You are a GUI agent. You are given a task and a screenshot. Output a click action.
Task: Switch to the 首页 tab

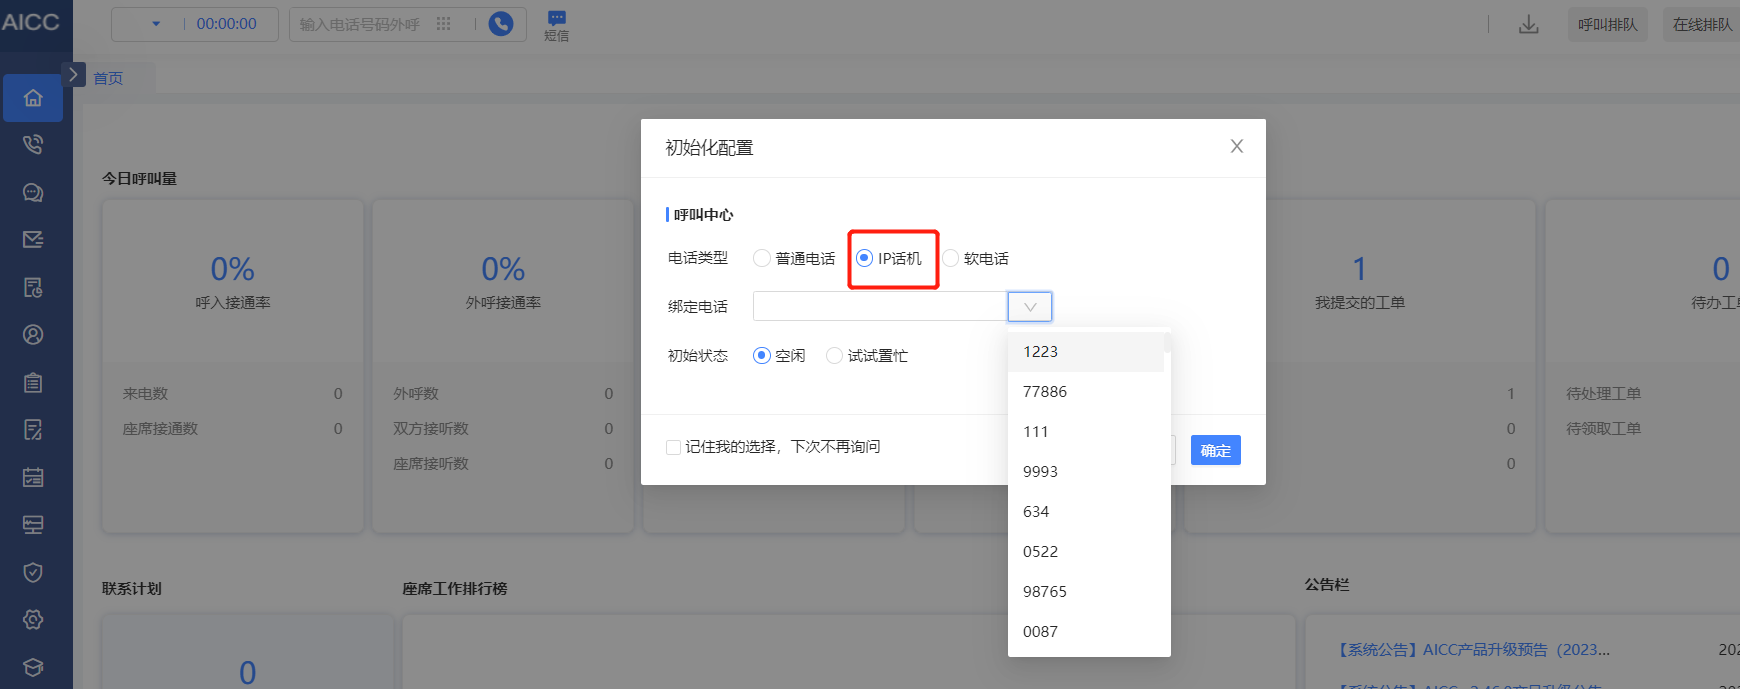[108, 78]
